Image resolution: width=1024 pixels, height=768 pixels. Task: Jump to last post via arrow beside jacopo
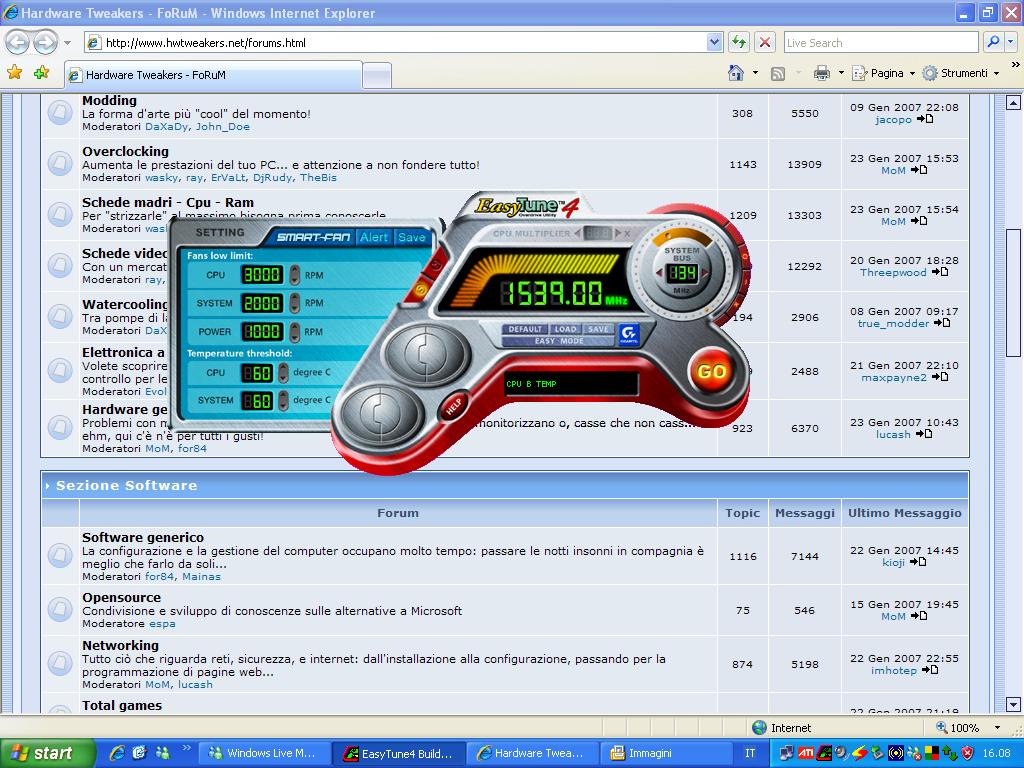[925, 119]
